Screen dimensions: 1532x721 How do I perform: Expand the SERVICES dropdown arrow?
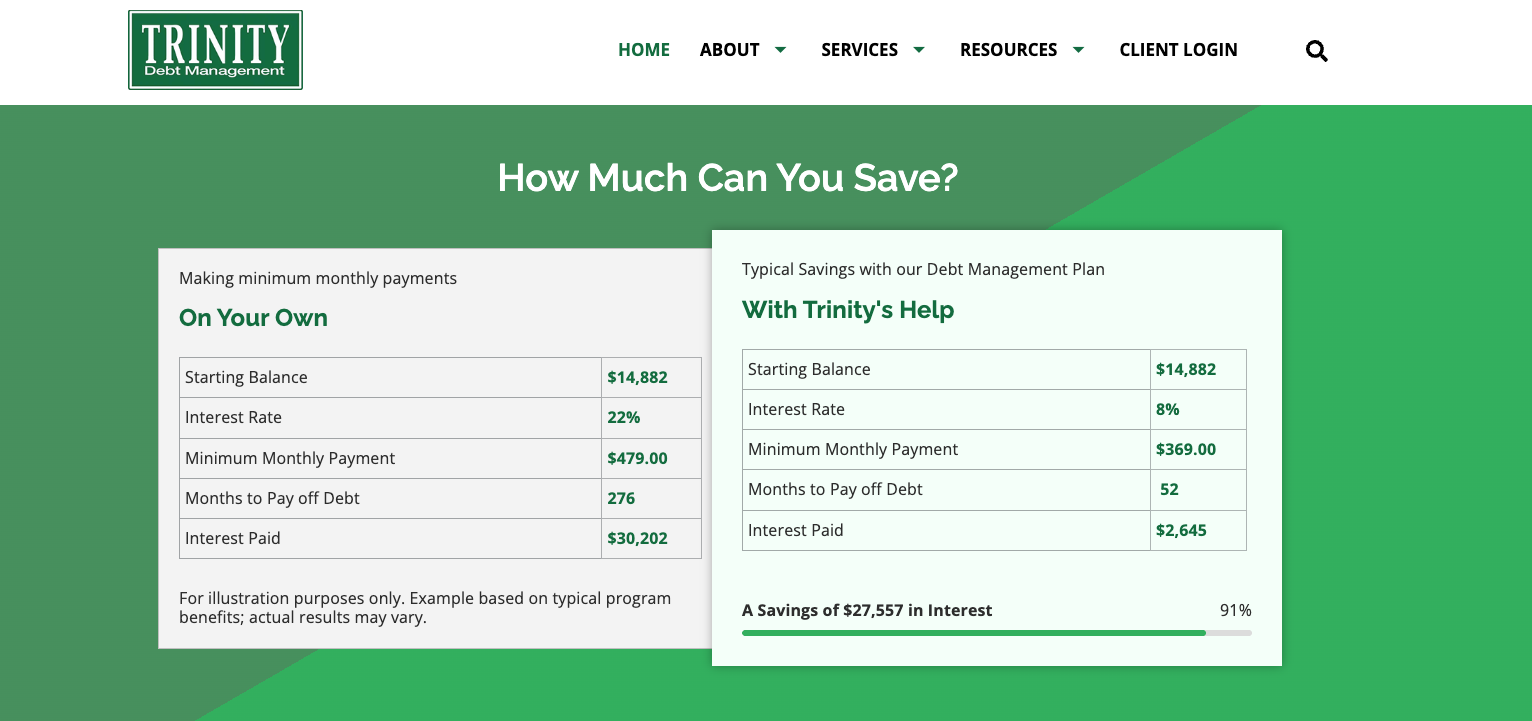tap(919, 49)
